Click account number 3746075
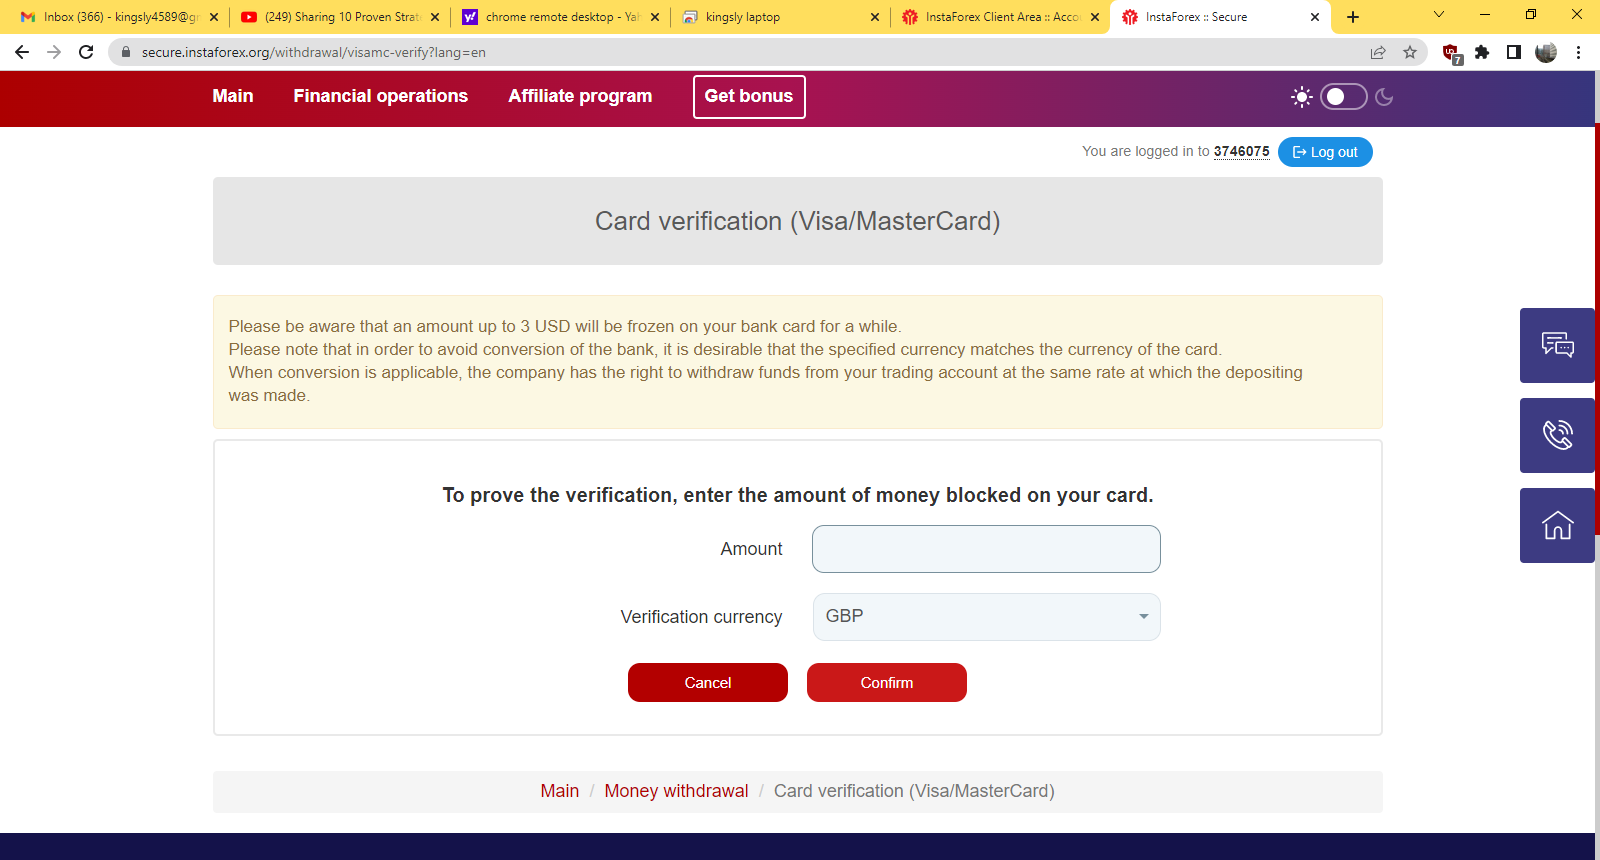Viewport: 1600px width, 860px height. coord(1242,151)
